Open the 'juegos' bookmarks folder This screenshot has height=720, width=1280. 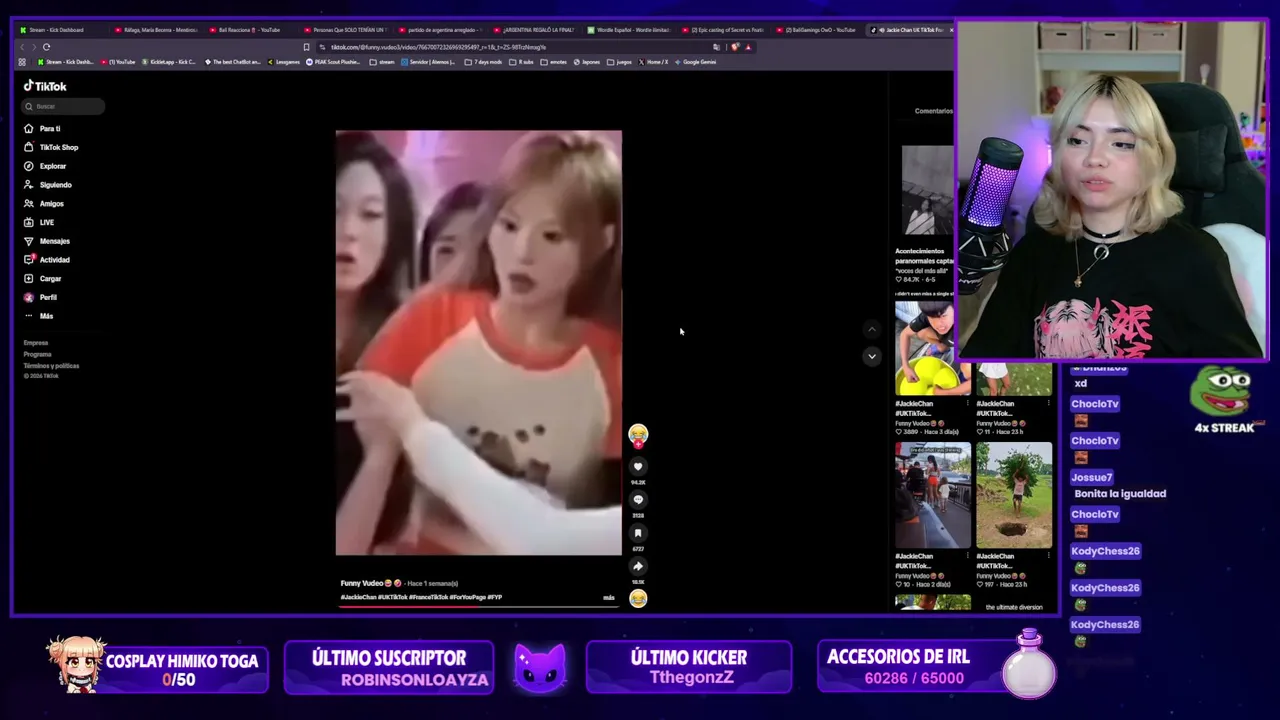tap(619, 62)
